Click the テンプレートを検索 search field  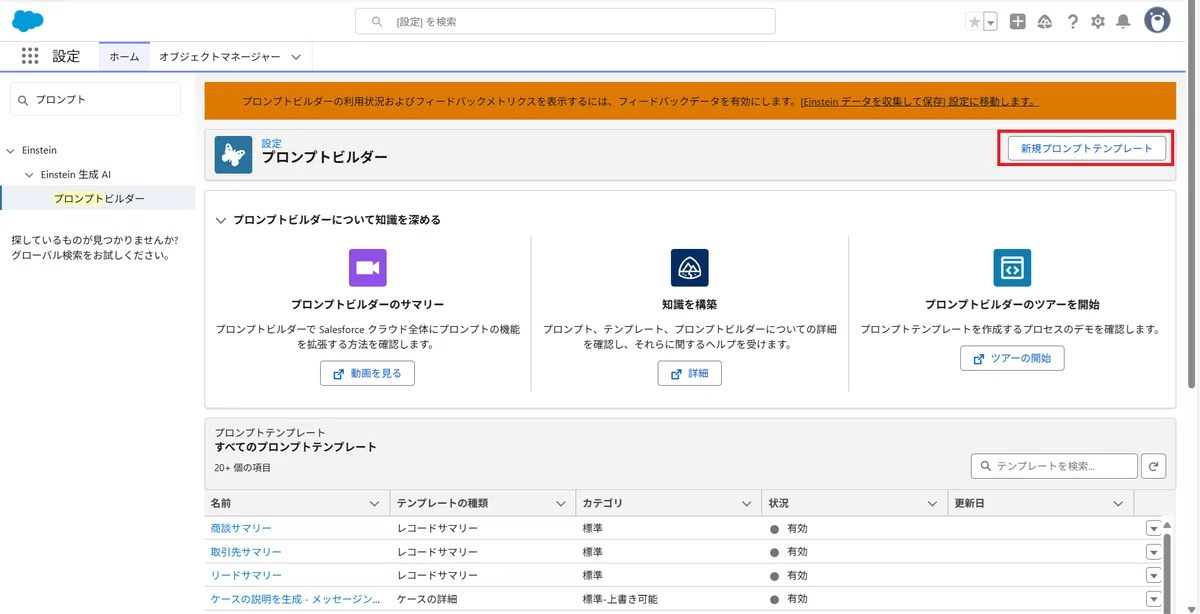pos(1054,466)
